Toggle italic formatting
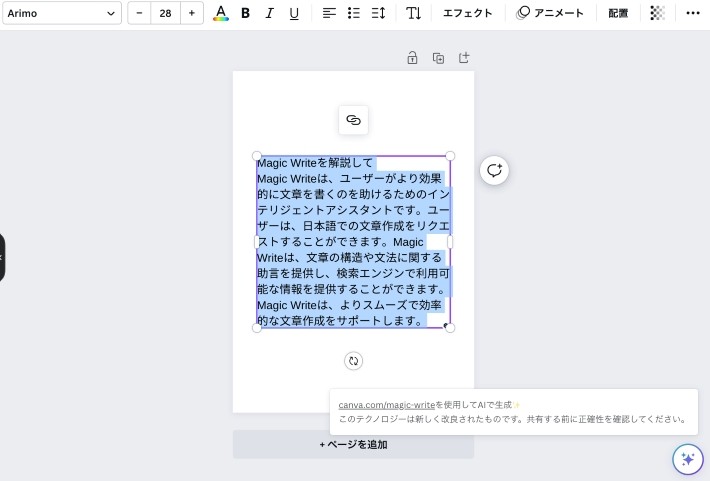The width and height of the screenshot is (710, 481). pyautogui.click(x=269, y=13)
